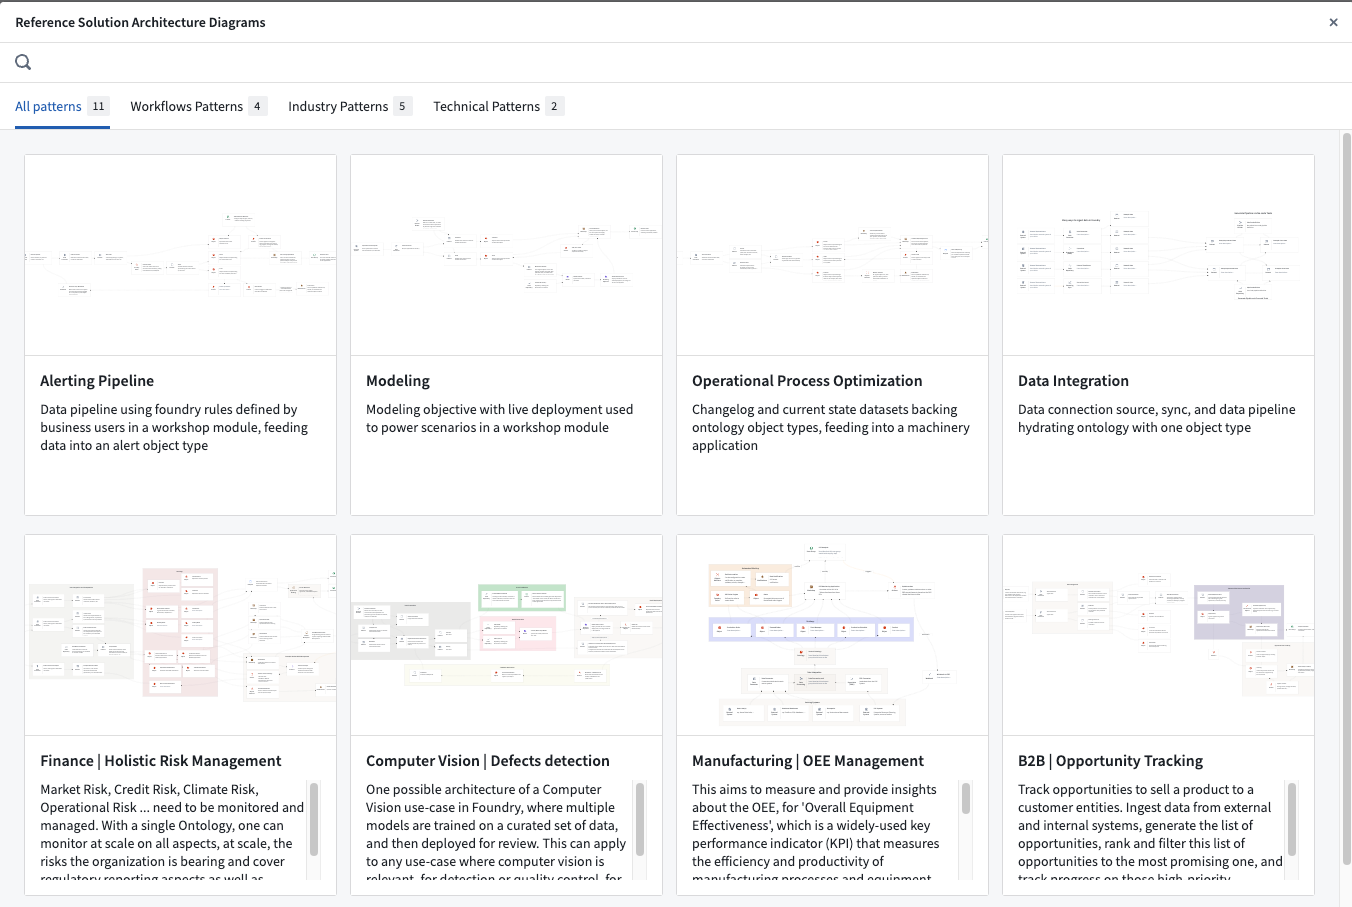Click the B2B Opportunity Tracking description scrollbar
The width and height of the screenshot is (1352, 907).
coord(1292,819)
